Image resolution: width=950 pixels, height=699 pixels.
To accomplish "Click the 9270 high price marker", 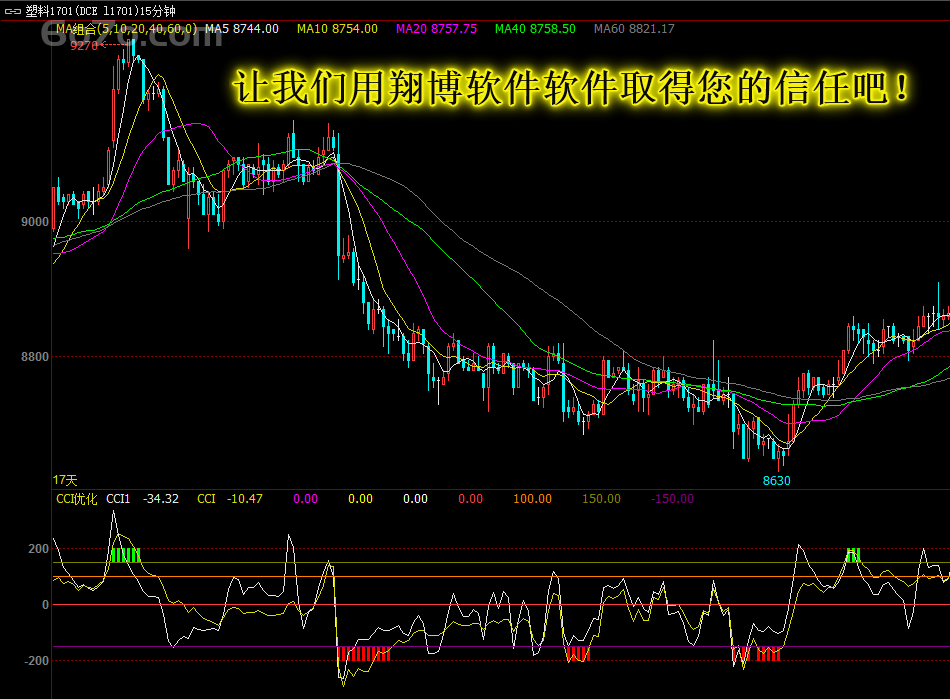I will click(x=84, y=45).
